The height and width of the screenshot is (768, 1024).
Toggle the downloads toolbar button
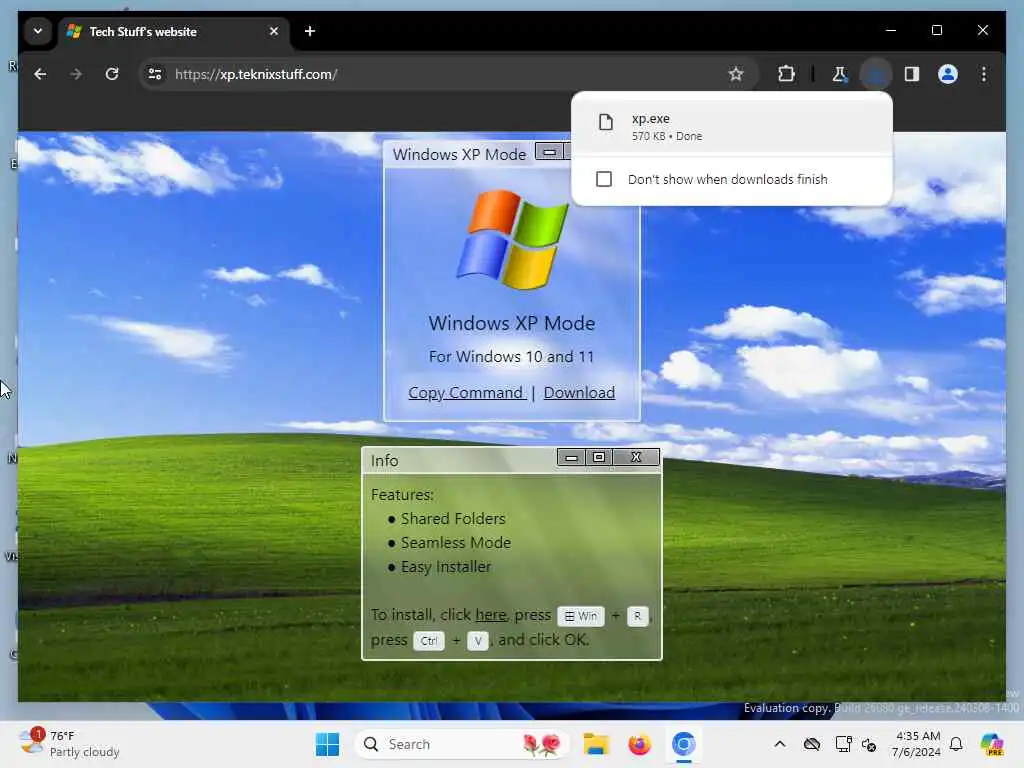point(876,74)
